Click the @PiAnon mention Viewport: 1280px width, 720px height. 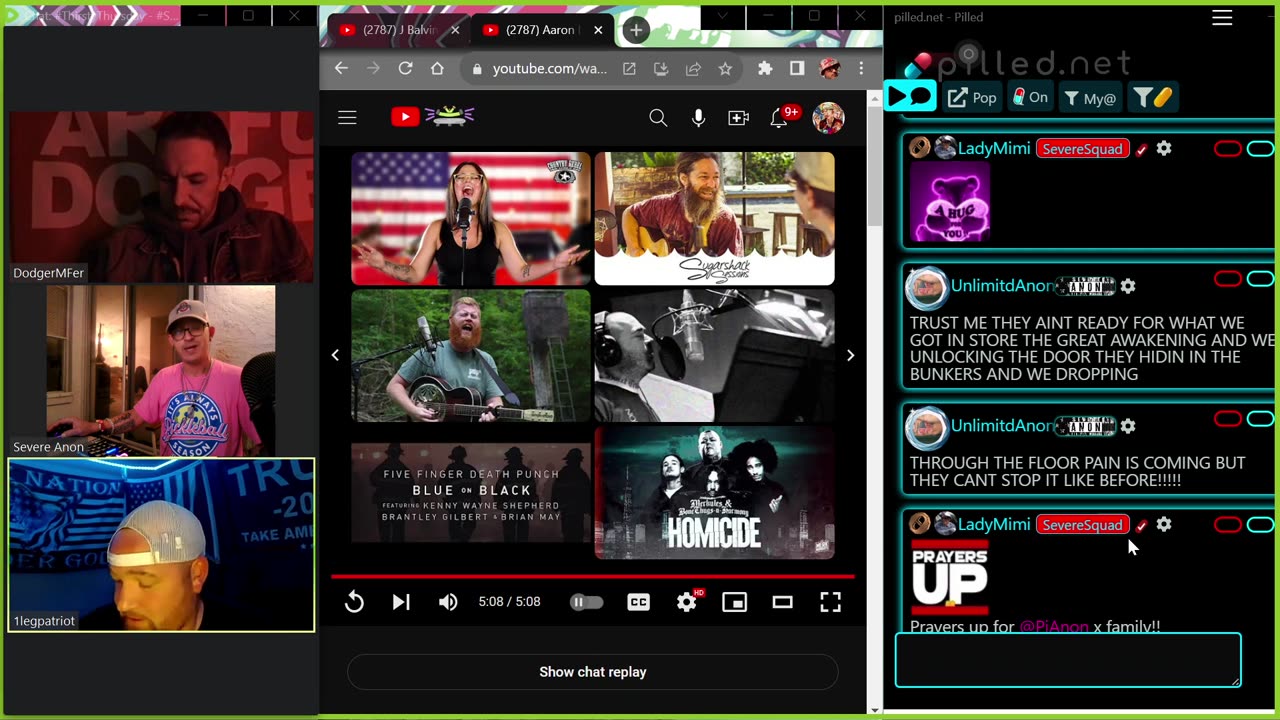click(x=1054, y=627)
